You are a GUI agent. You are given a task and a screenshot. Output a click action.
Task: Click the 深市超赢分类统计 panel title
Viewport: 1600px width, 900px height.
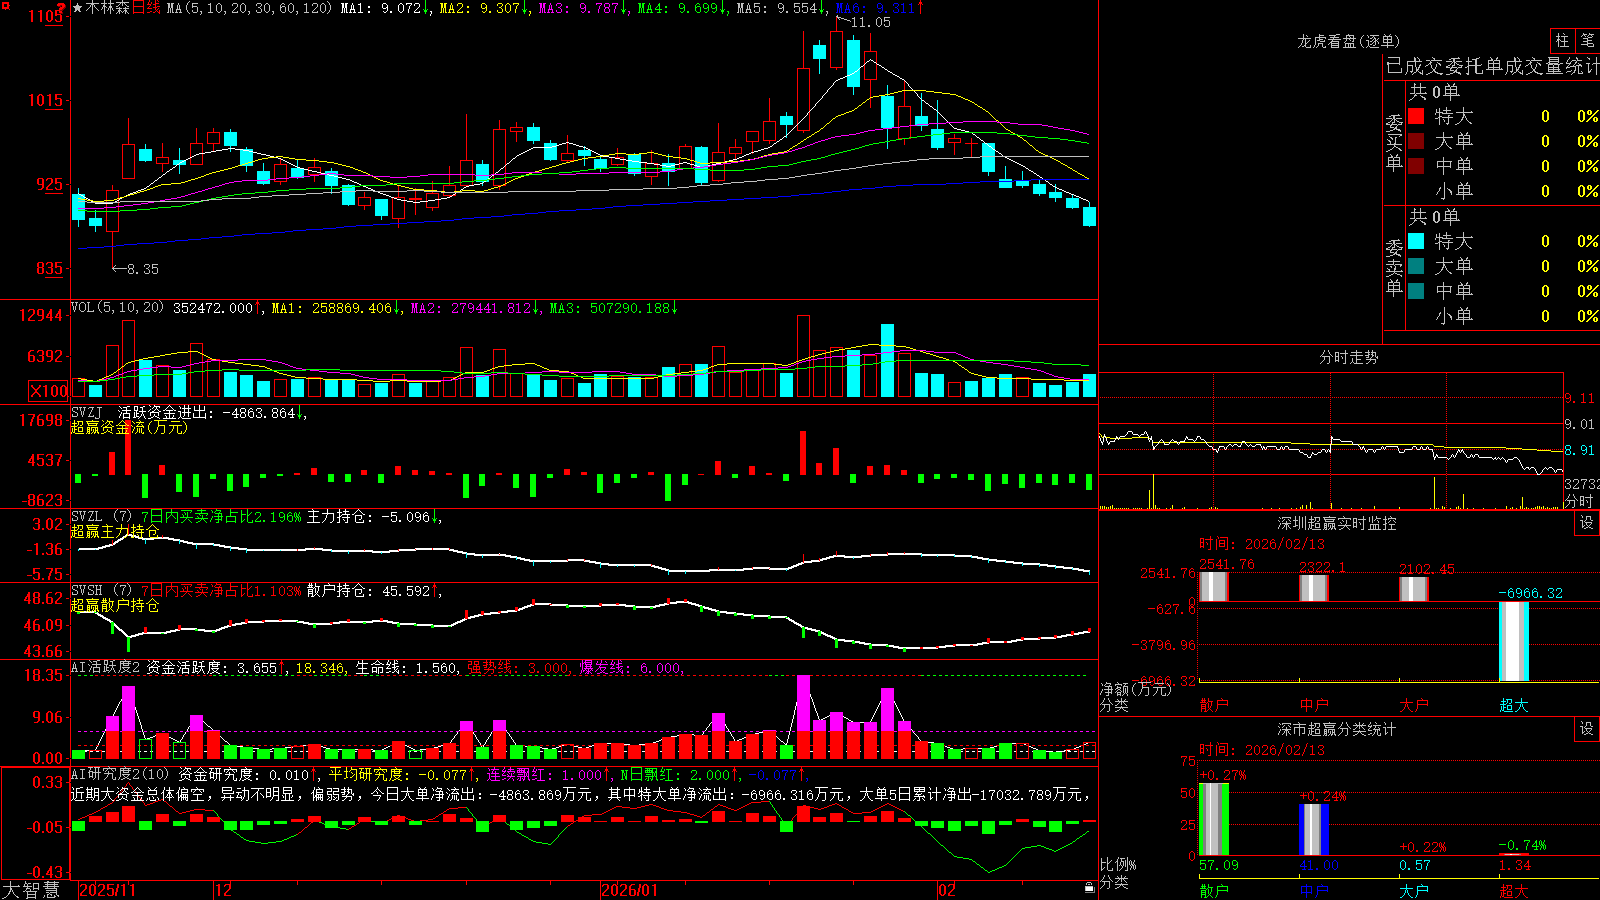click(1337, 729)
